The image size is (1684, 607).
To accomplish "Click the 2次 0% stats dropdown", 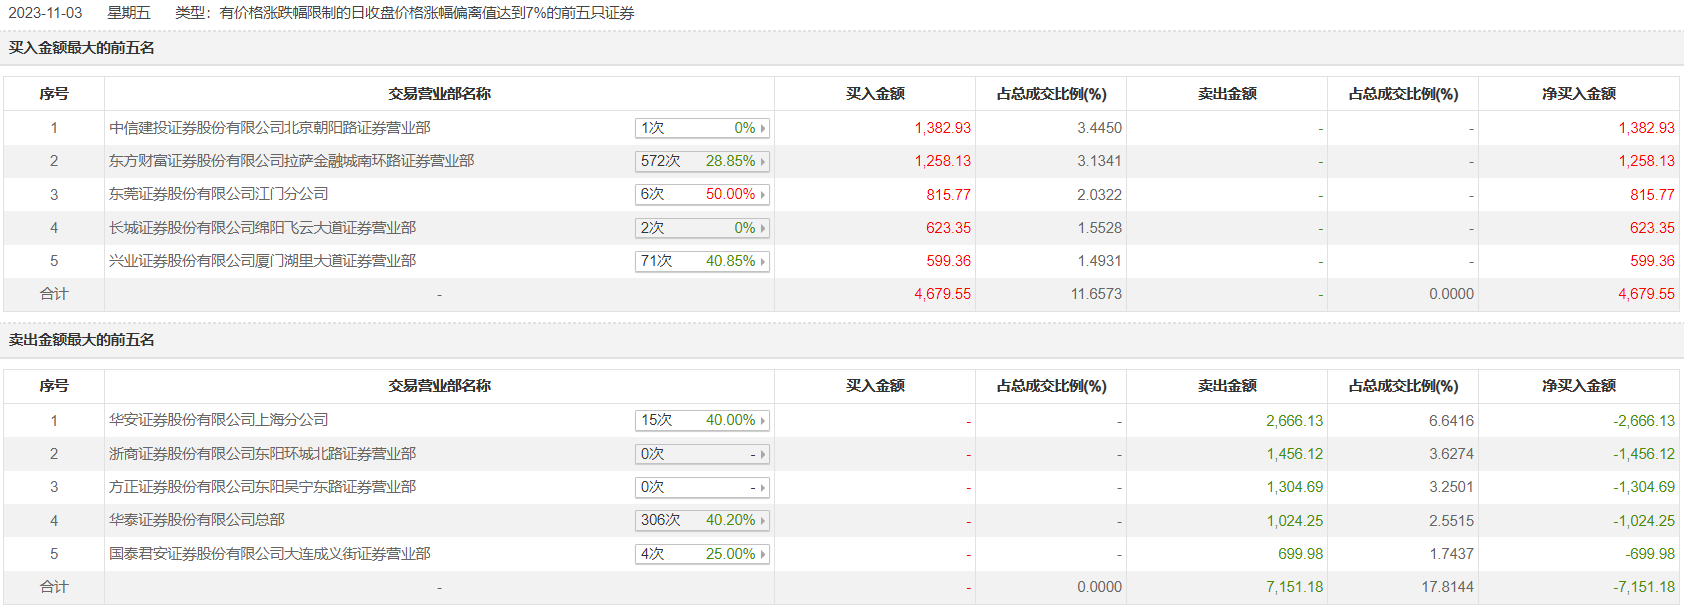I will tap(702, 228).
